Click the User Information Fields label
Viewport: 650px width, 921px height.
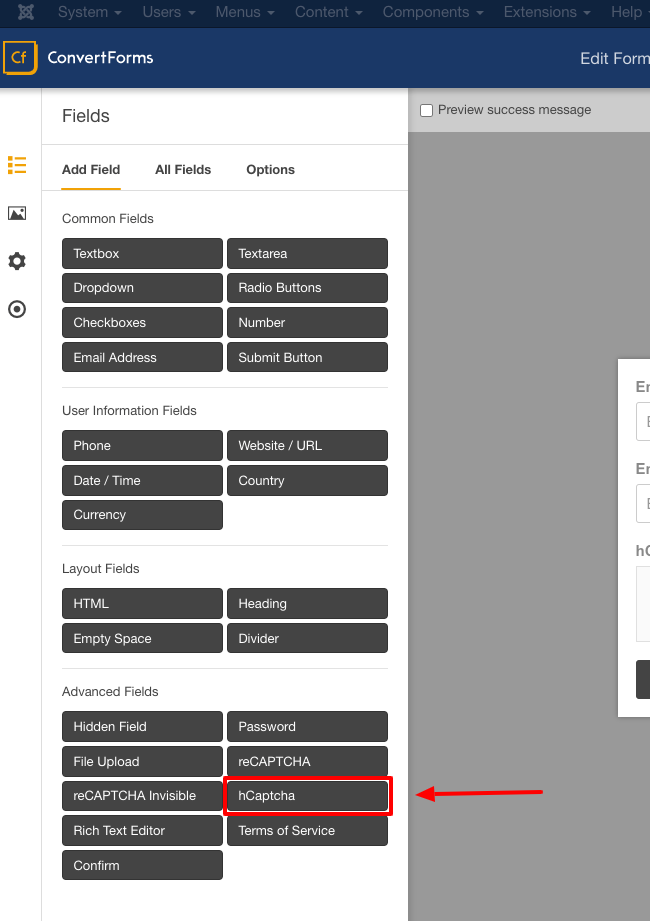click(x=129, y=411)
